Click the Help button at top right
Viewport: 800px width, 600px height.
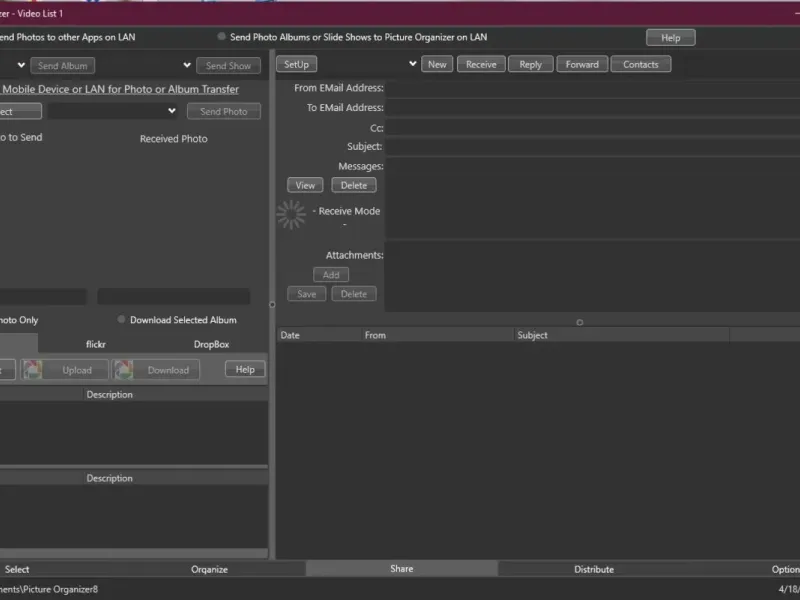[670, 38]
